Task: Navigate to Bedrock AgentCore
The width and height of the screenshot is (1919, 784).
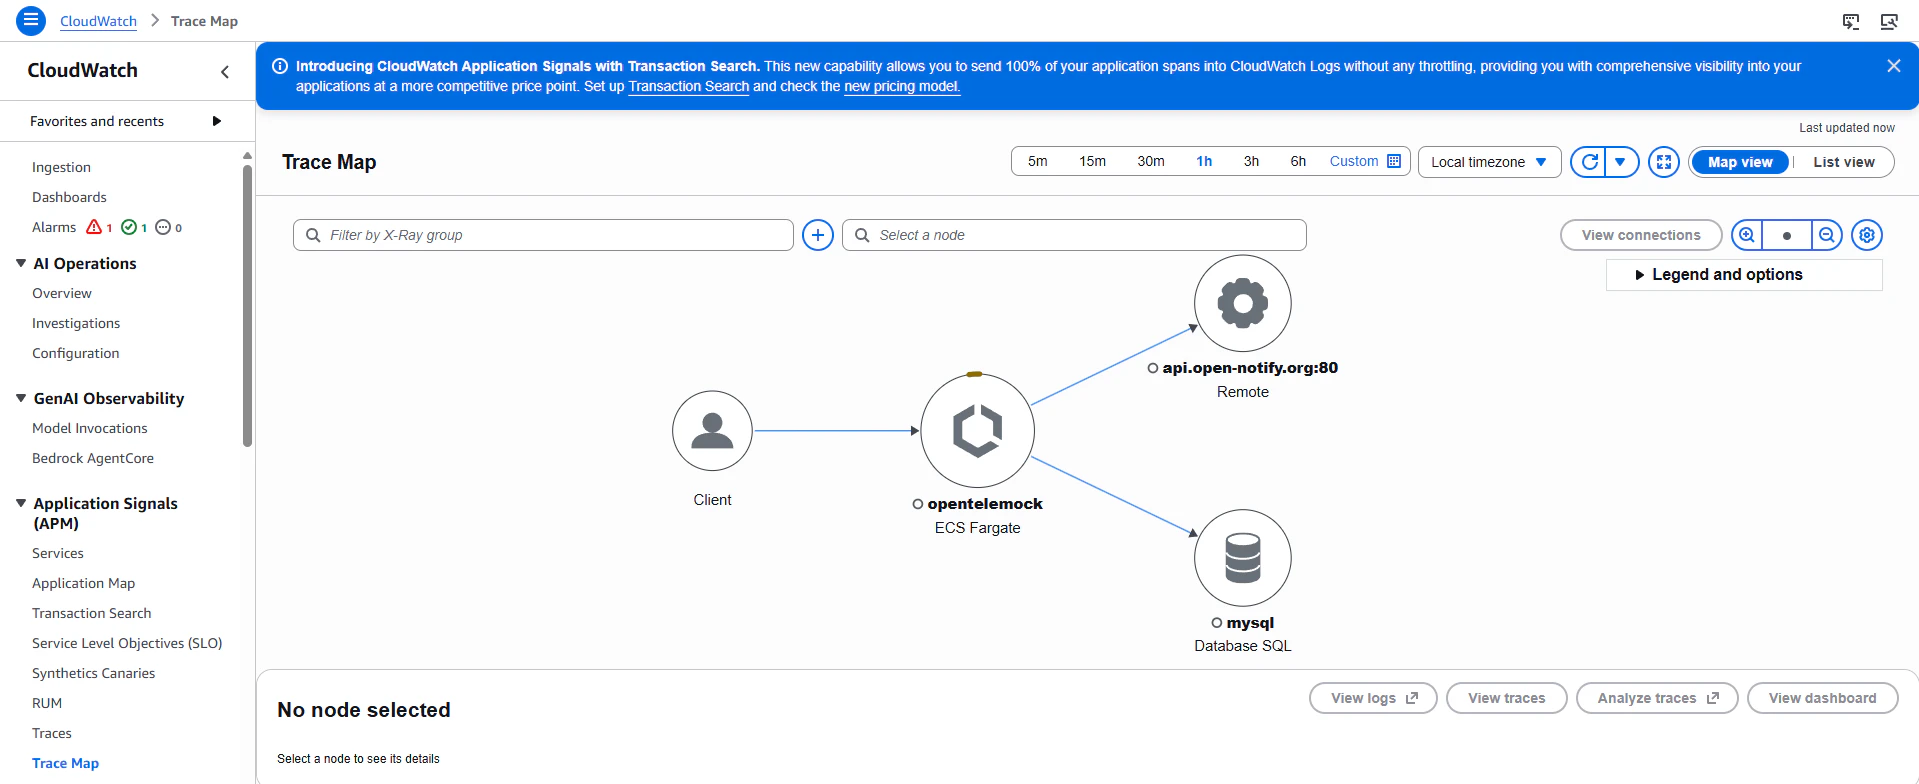Action: coord(93,458)
